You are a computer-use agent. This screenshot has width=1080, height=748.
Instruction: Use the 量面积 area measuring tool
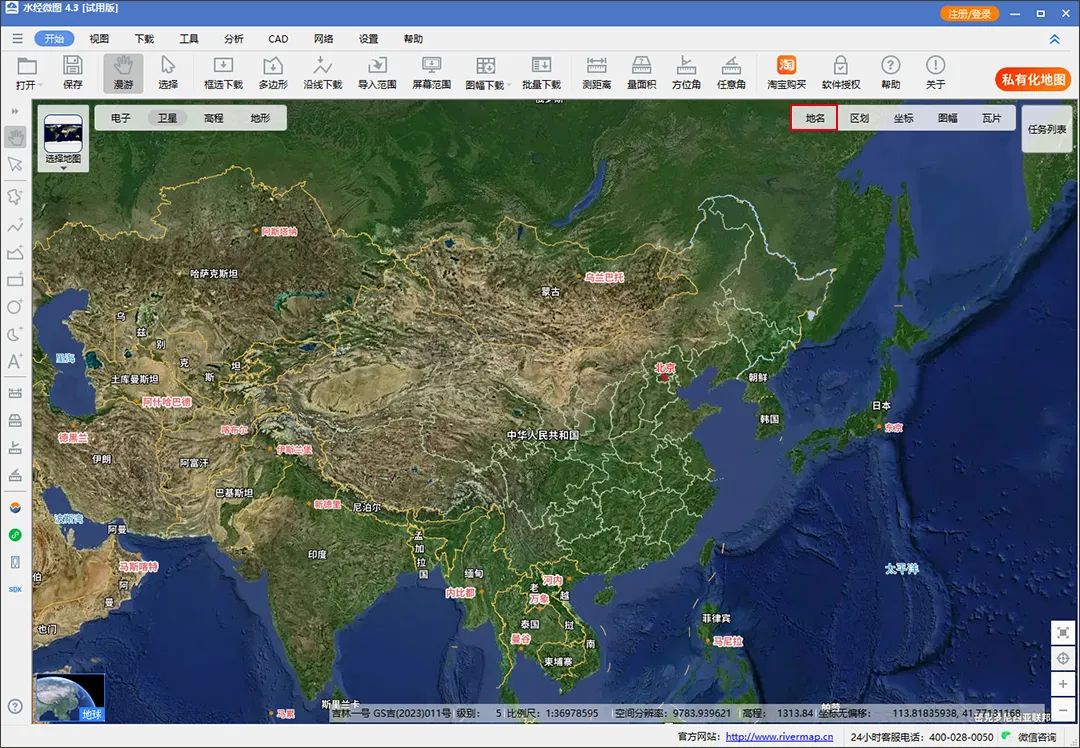coord(641,72)
